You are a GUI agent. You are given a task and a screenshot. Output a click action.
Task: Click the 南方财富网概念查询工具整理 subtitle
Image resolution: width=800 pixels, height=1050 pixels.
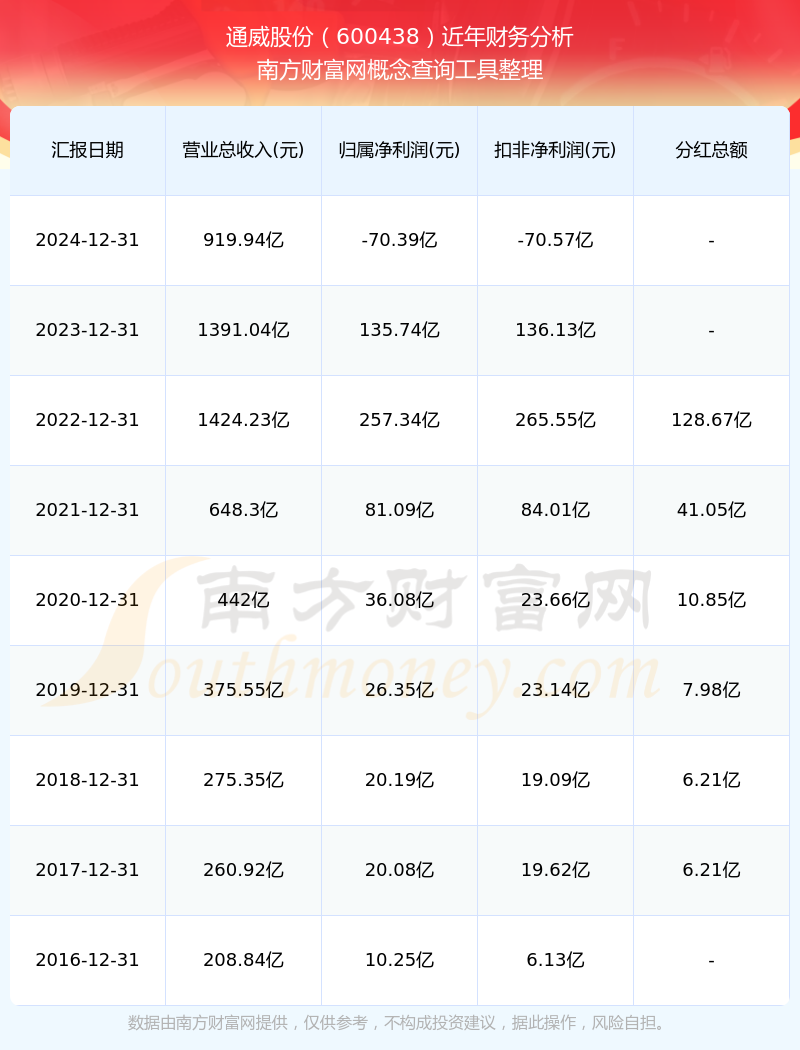coord(400,70)
